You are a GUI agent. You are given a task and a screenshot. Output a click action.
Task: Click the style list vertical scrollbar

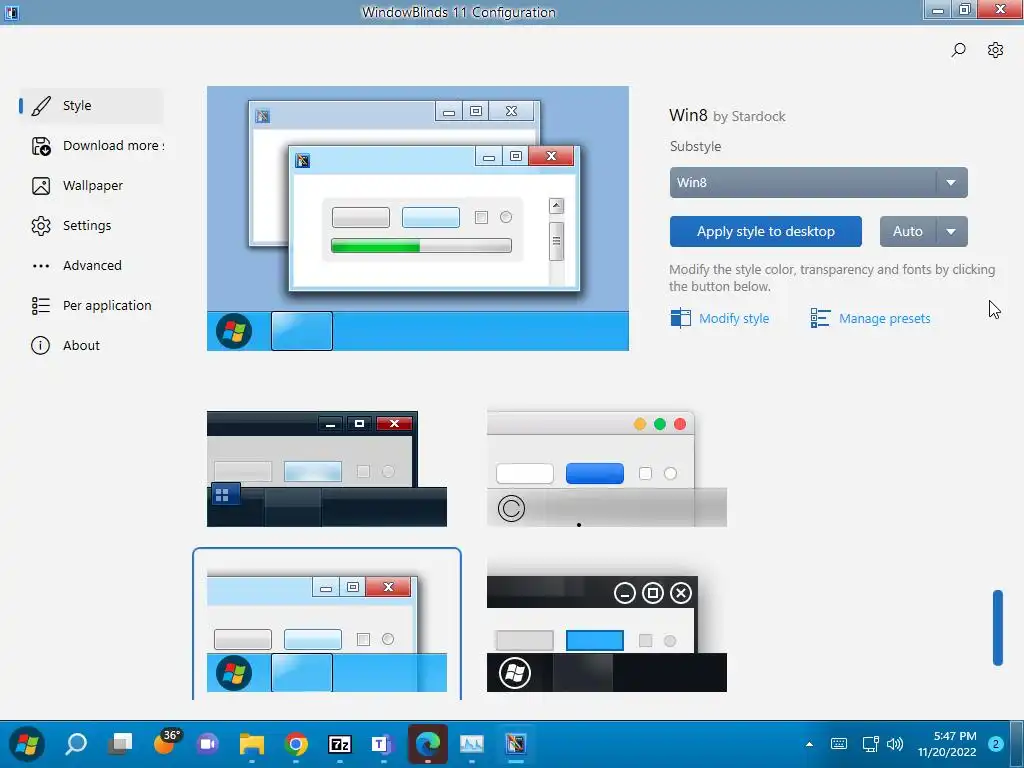click(998, 628)
